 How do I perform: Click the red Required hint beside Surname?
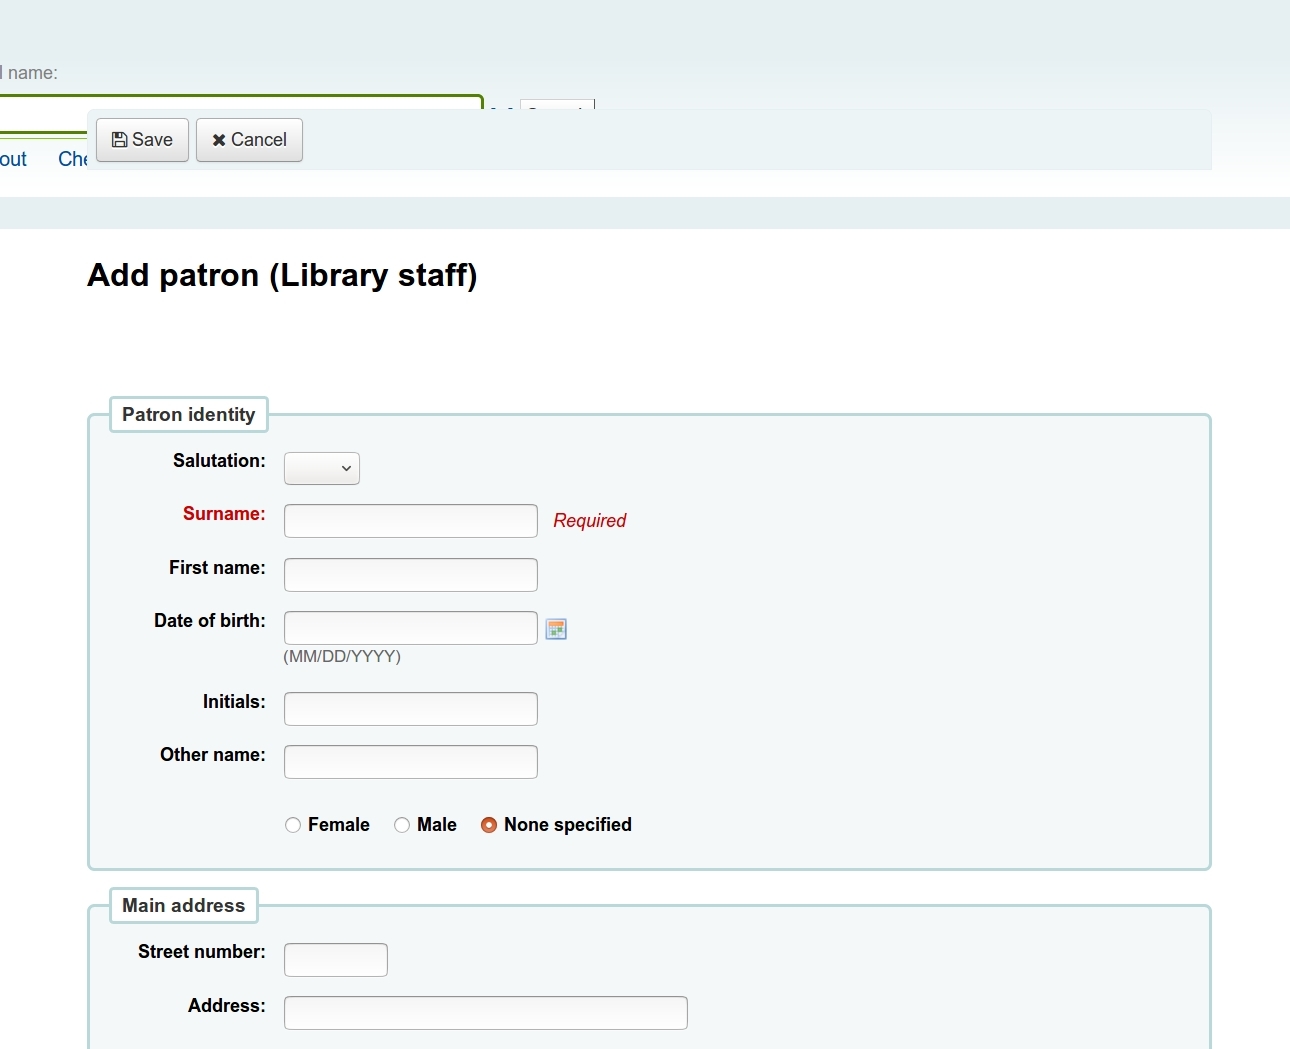pos(589,521)
